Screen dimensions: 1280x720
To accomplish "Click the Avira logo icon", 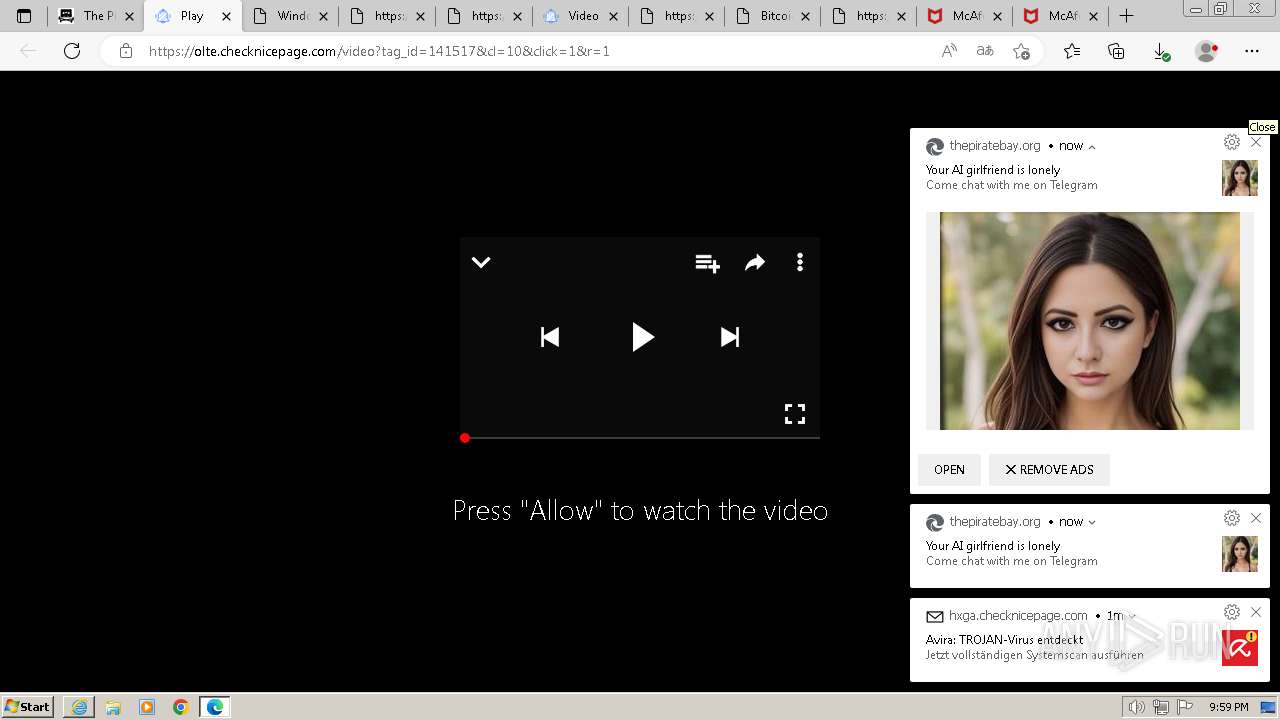I will [1240, 648].
